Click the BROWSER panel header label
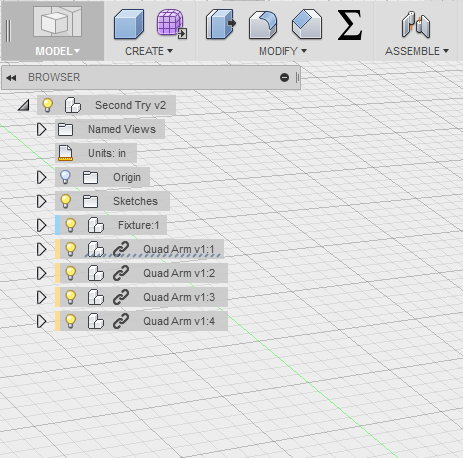This screenshot has width=463, height=458. (x=54, y=77)
